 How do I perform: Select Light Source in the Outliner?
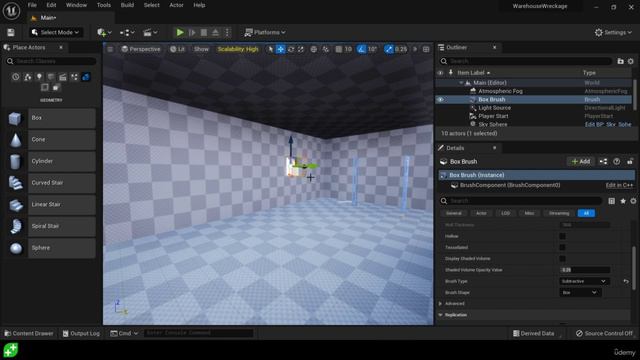pos(494,108)
